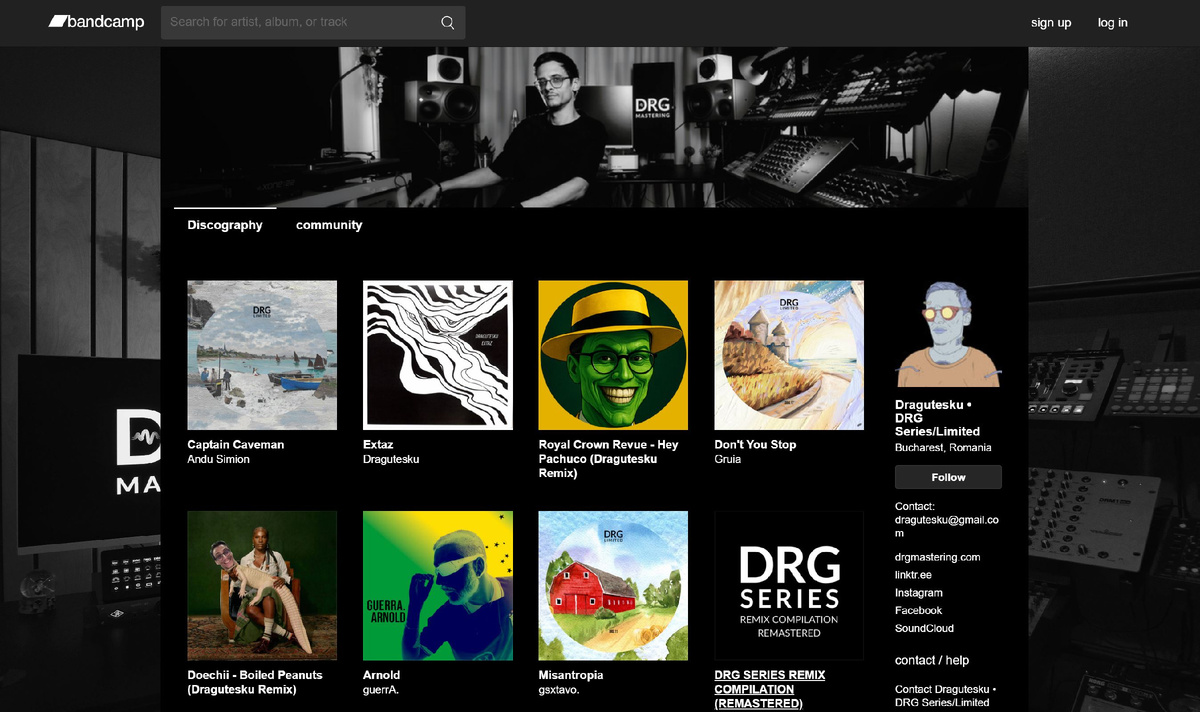1200x712 pixels.
Task: Open the DRG Series Remix Compilation cover
Action: click(789, 586)
